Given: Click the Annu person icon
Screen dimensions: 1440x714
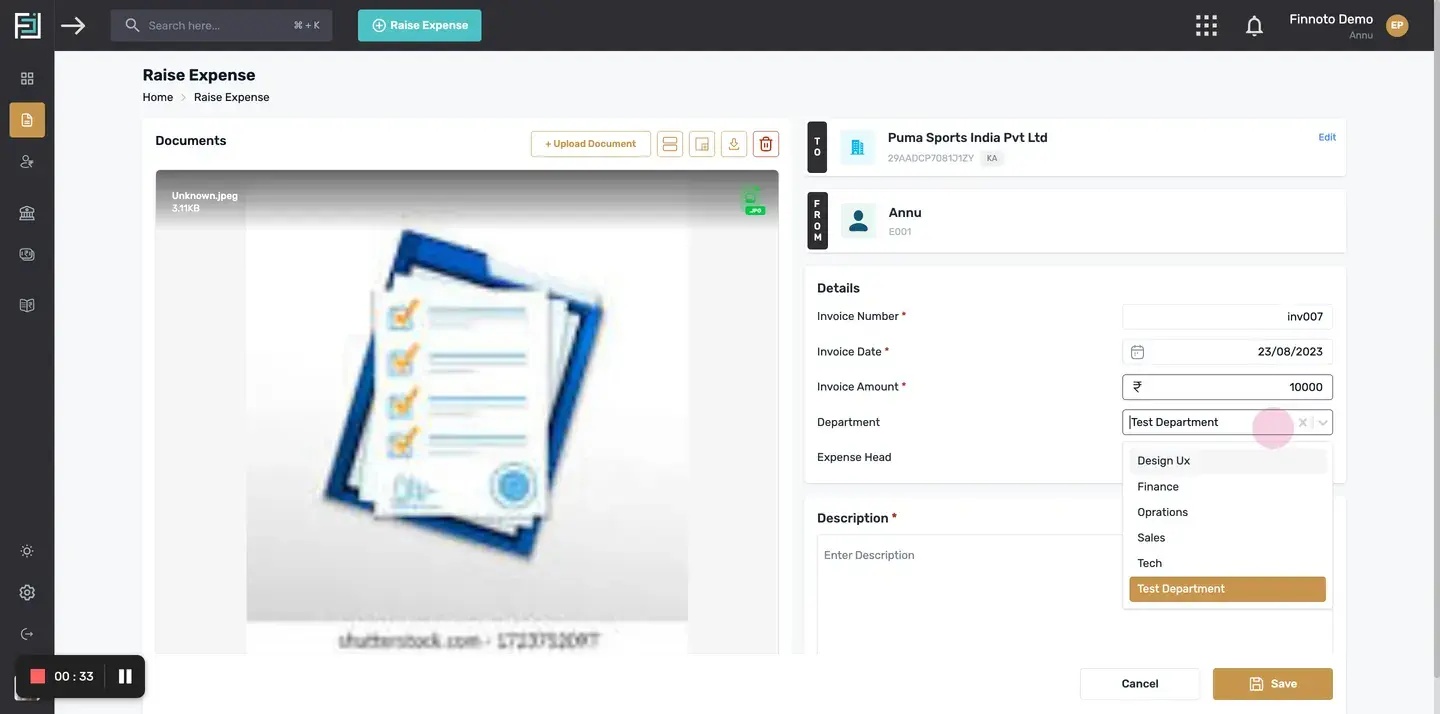Looking at the screenshot, I should 858,221.
